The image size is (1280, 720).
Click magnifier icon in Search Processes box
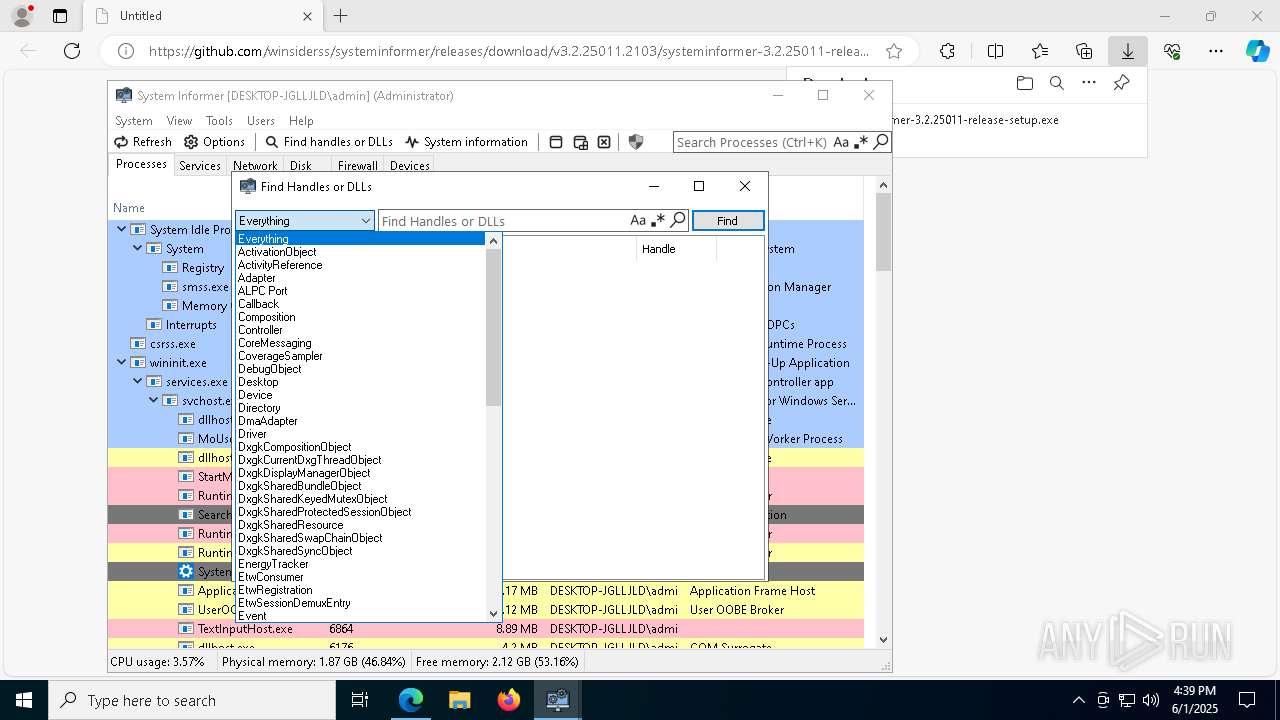[880, 142]
